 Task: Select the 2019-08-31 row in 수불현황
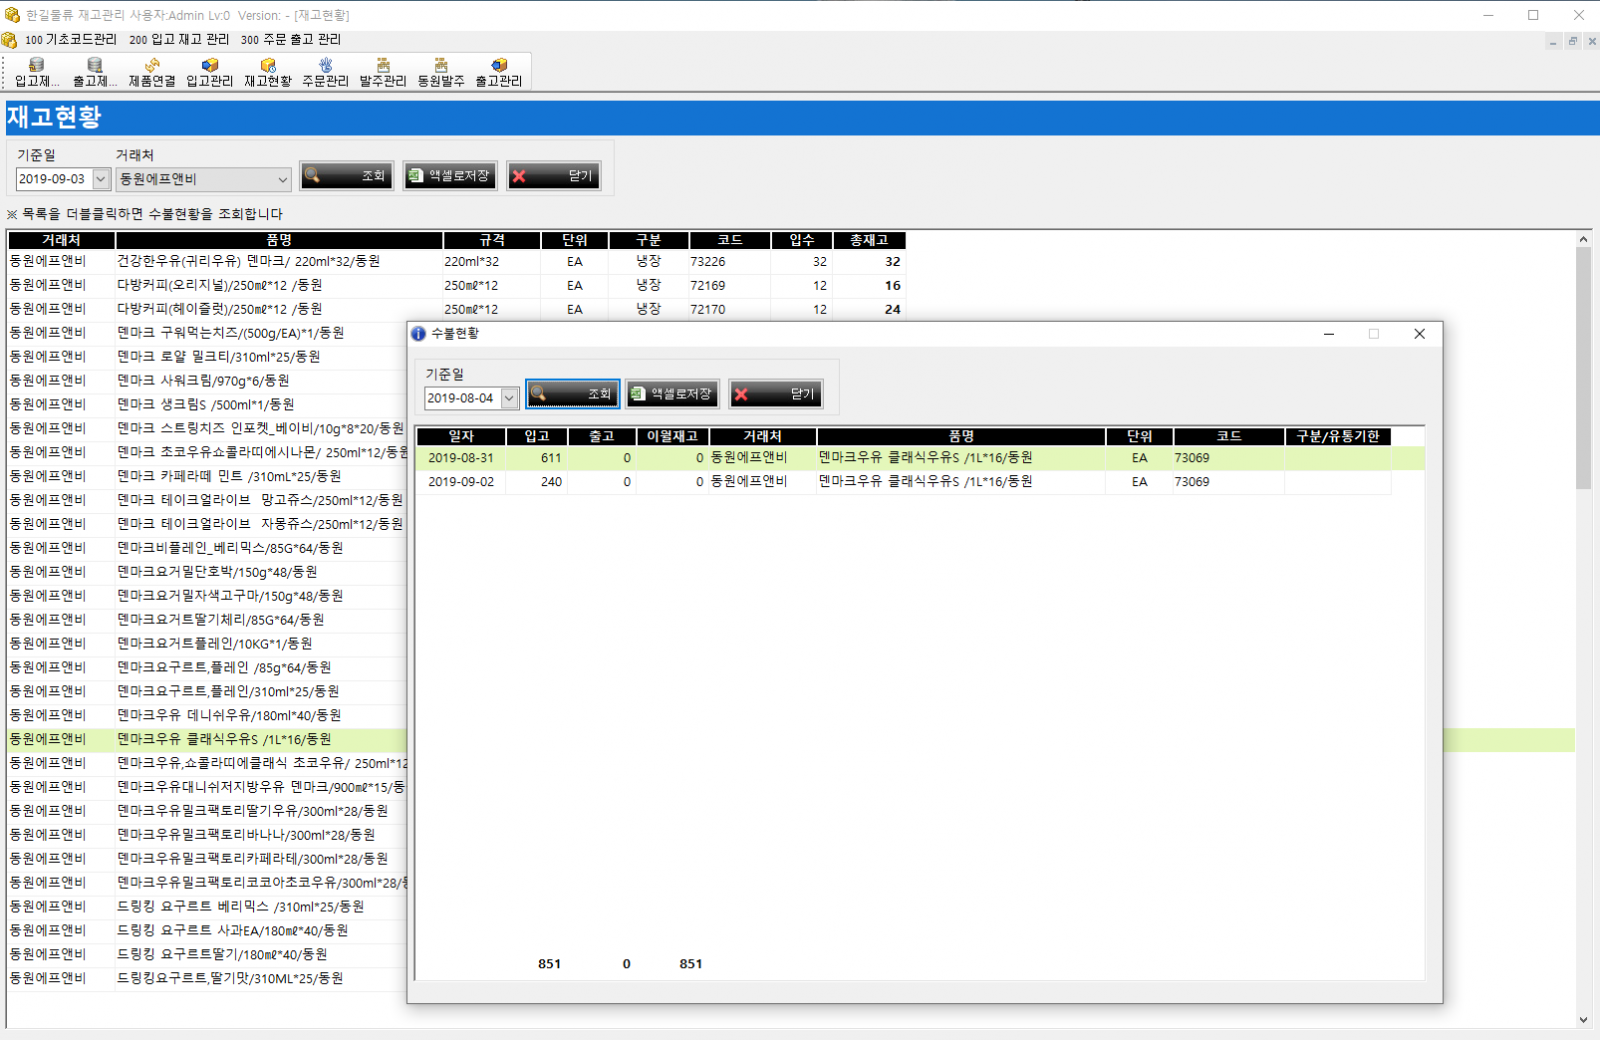[920, 458]
